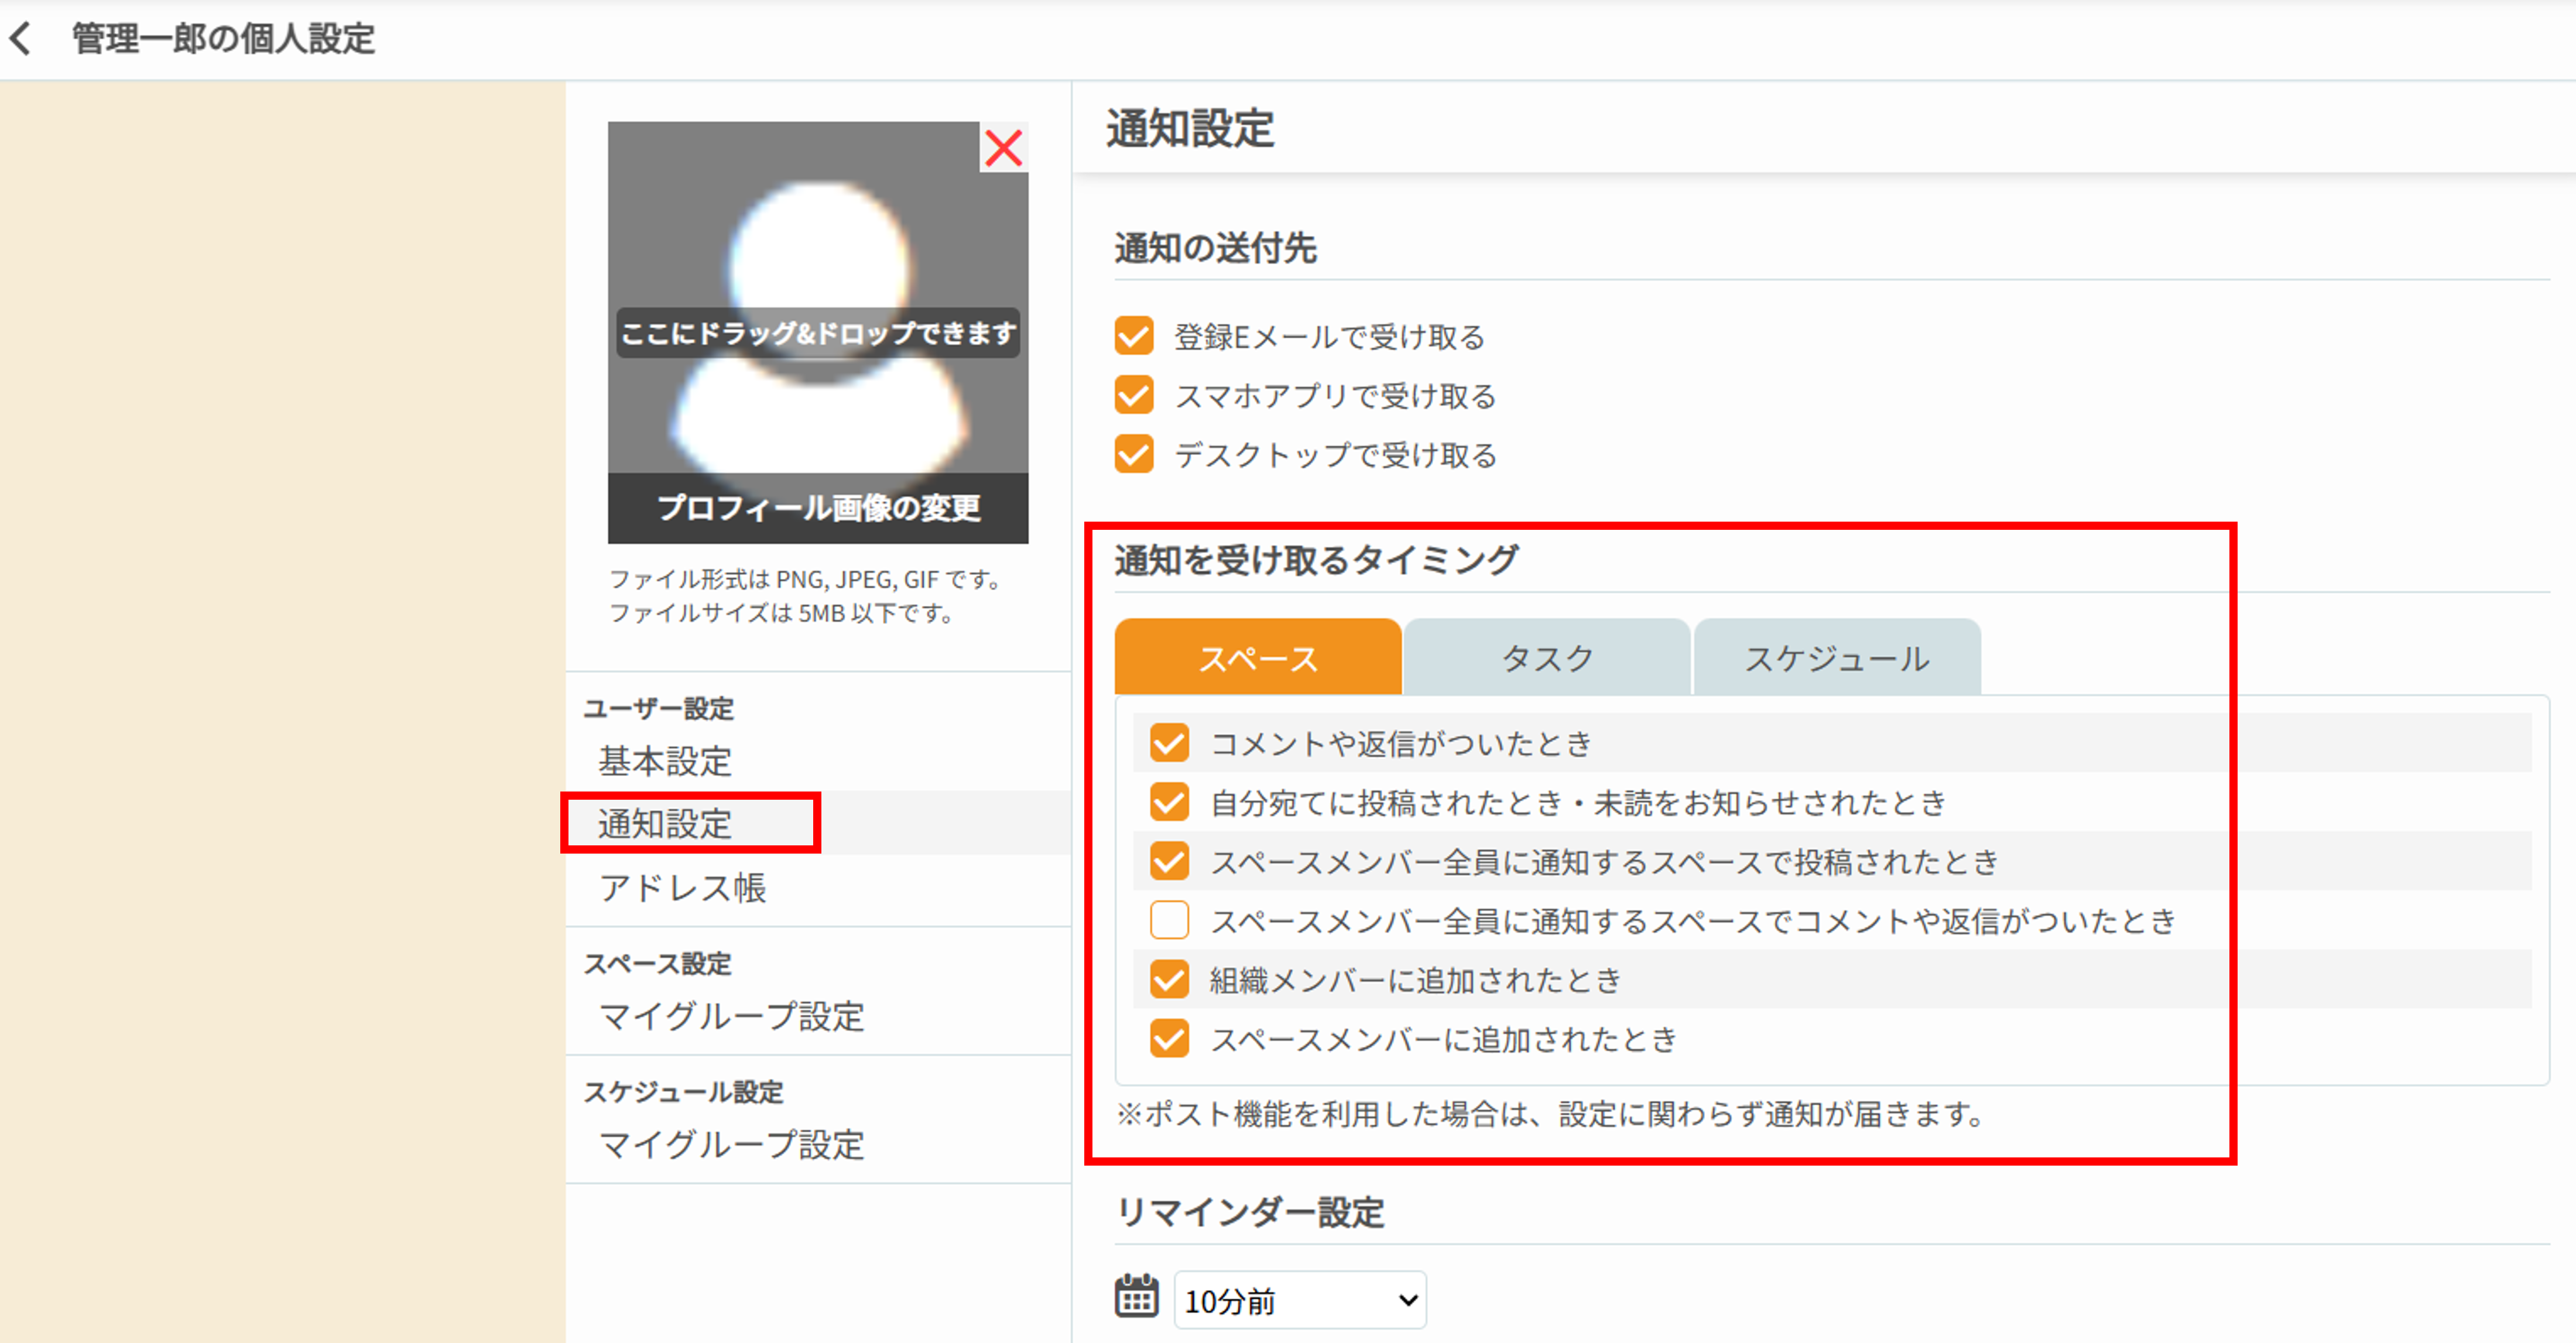Toggle 組織メンバーに追加されたとき checkbox

coord(1169,979)
